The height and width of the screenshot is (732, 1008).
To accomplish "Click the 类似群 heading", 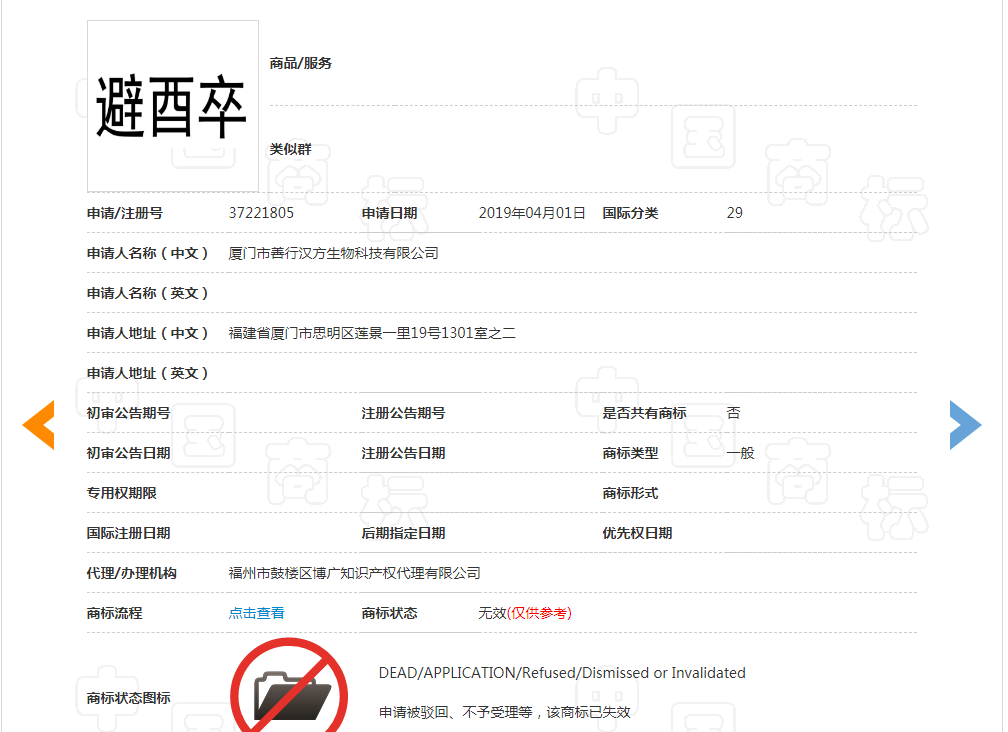I will pyautogui.click(x=290, y=149).
